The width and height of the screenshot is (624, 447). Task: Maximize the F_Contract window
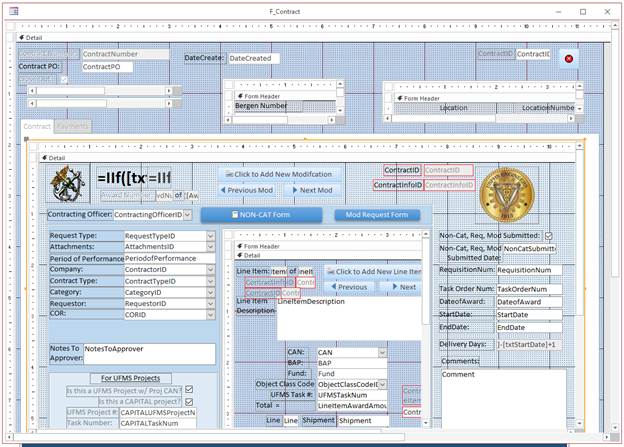point(583,12)
